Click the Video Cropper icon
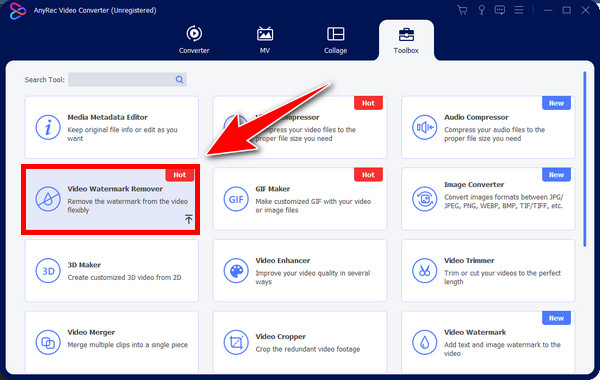 [236, 342]
